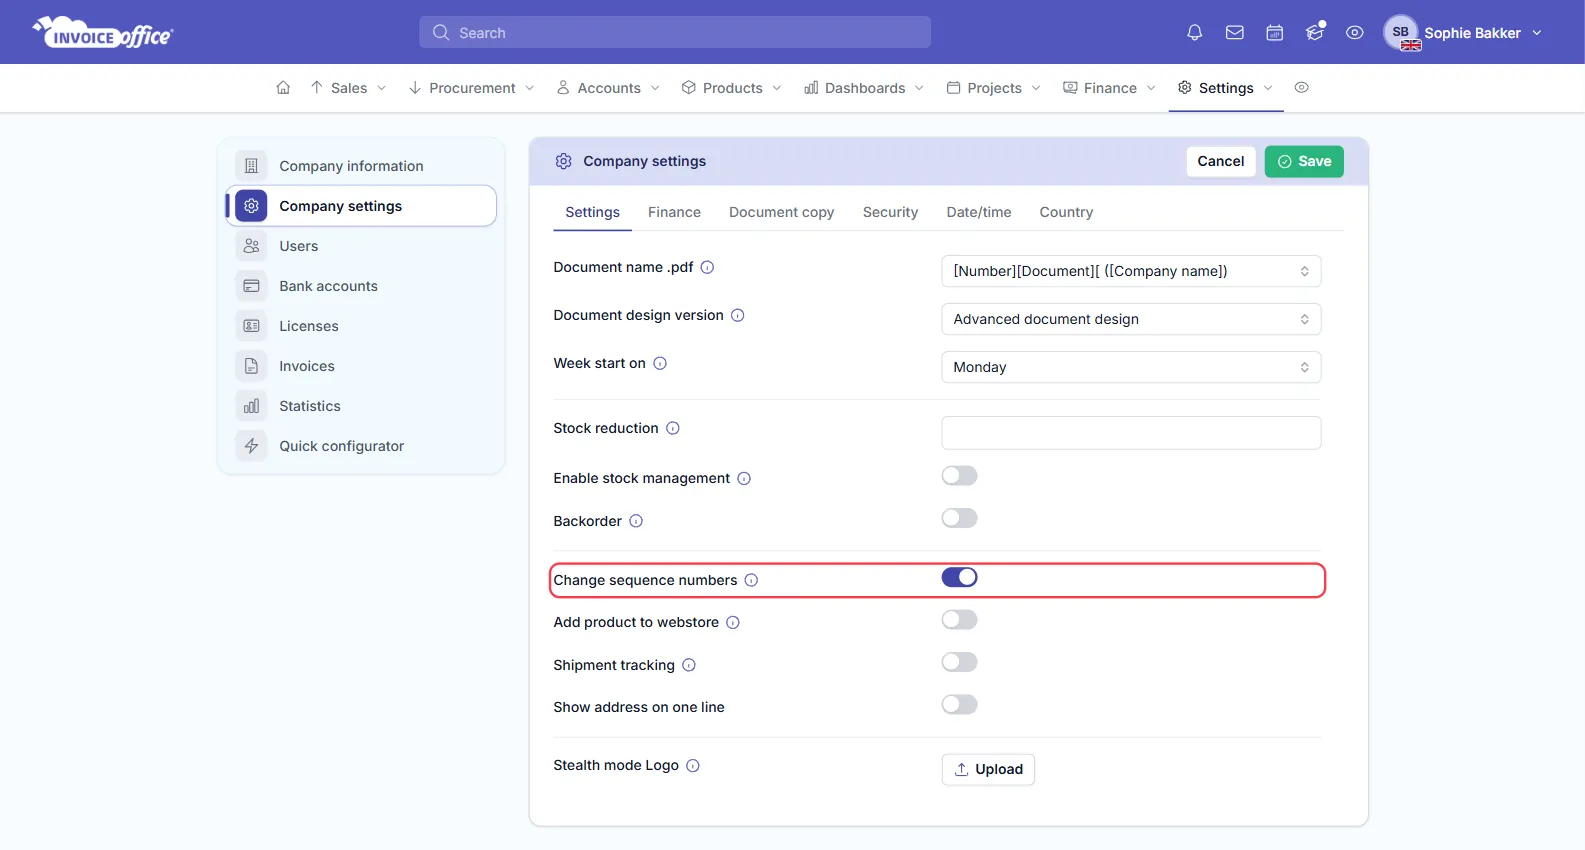Click info icon beside Change sequence numbers
The height and width of the screenshot is (850, 1585).
point(751,580)
